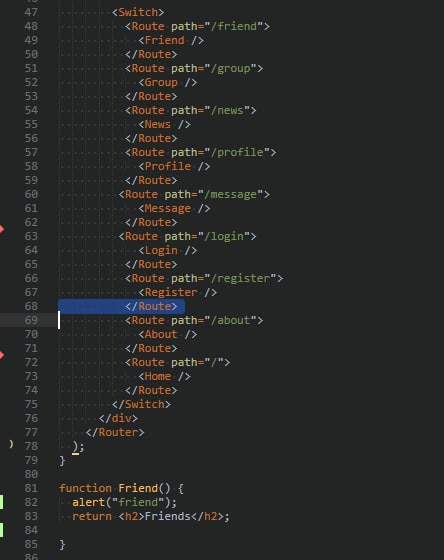Click the function keyword on line 81
444x560 pixels.
[85, 488]
